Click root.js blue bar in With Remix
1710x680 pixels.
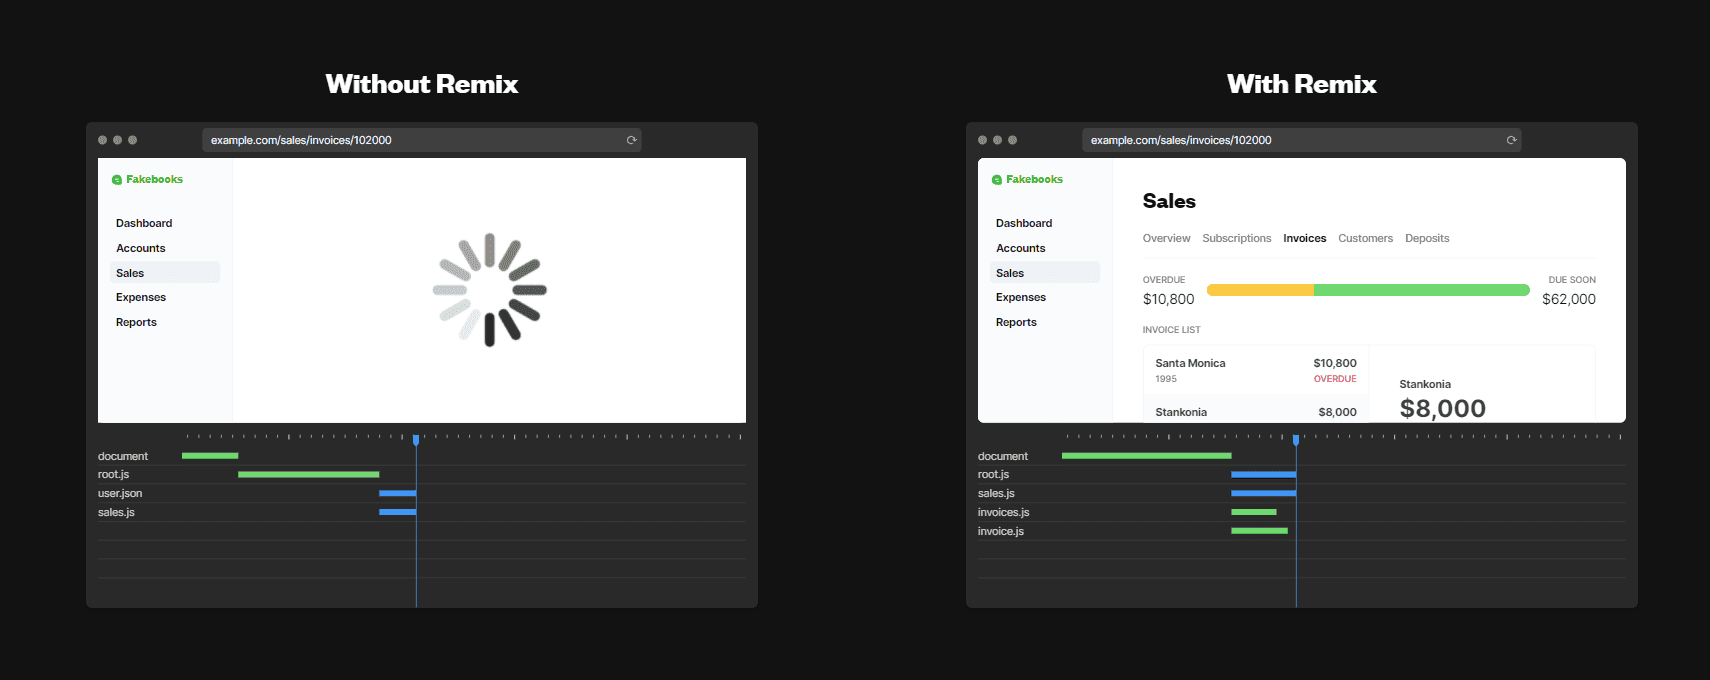[1263, 474]
